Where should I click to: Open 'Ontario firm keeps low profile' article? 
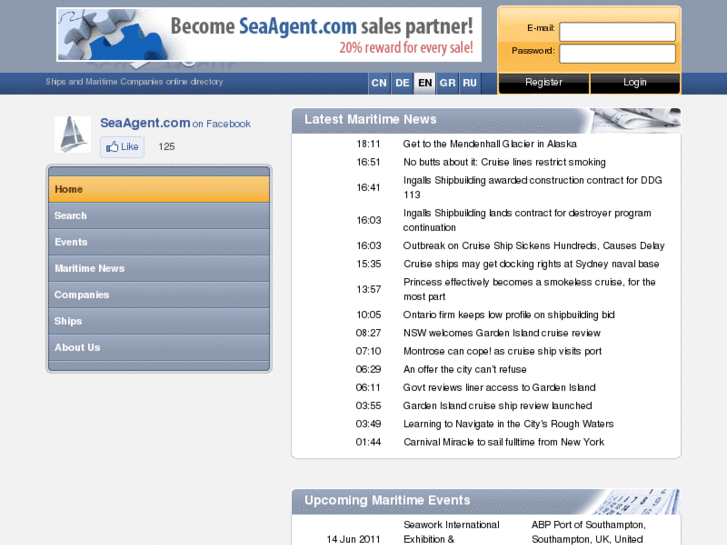[x=509, y=315]
